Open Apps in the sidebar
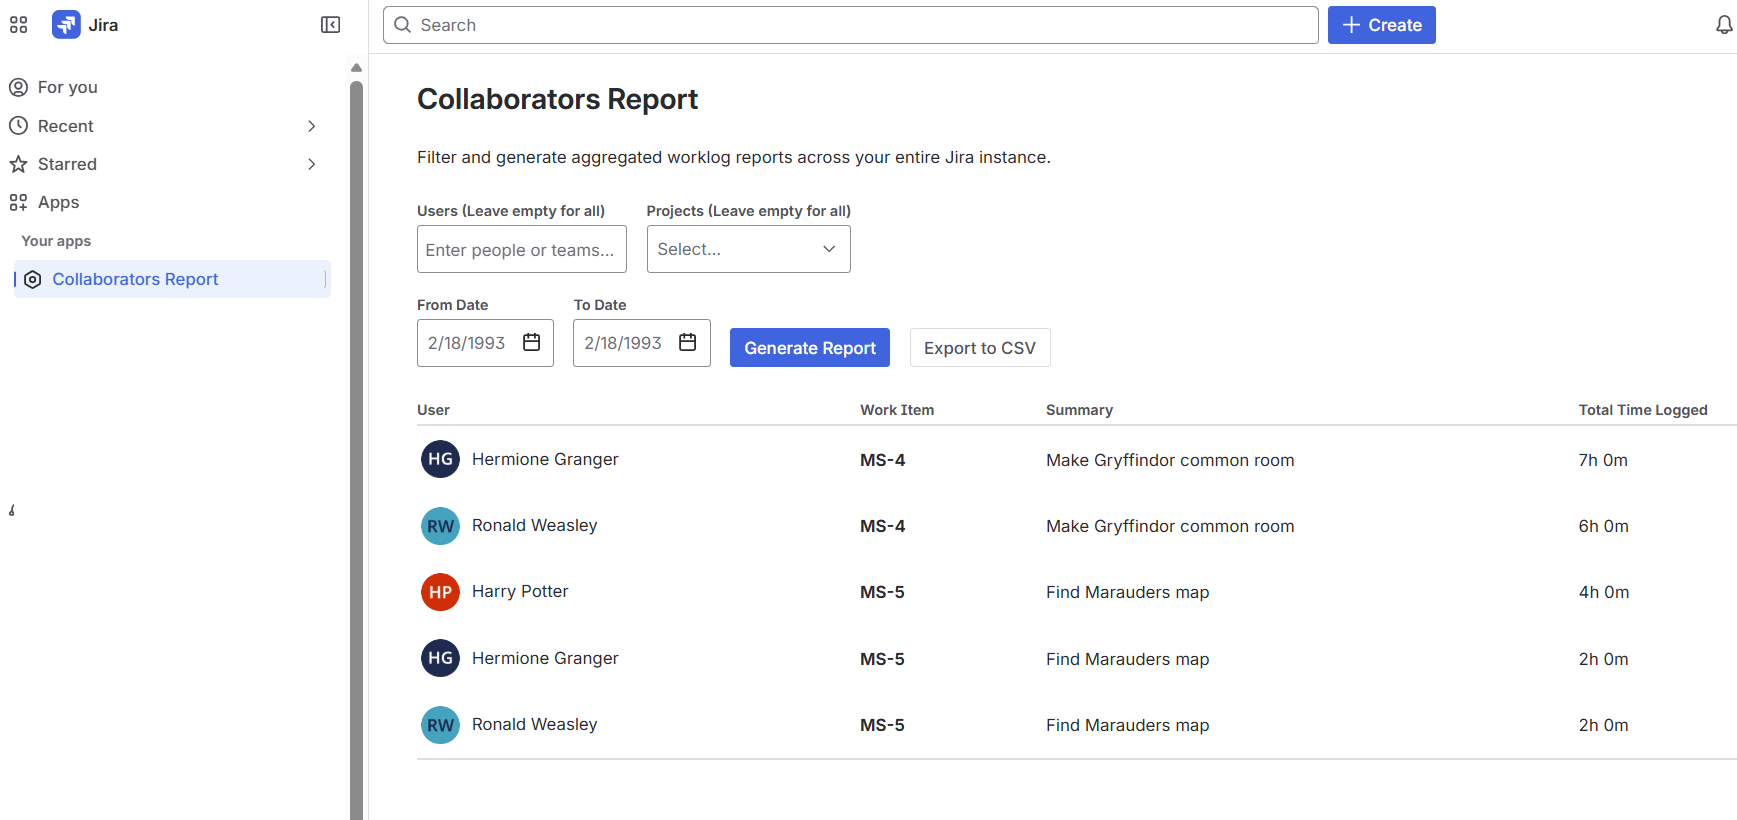This screenshot has height=820, width=1737. point(58,202)
